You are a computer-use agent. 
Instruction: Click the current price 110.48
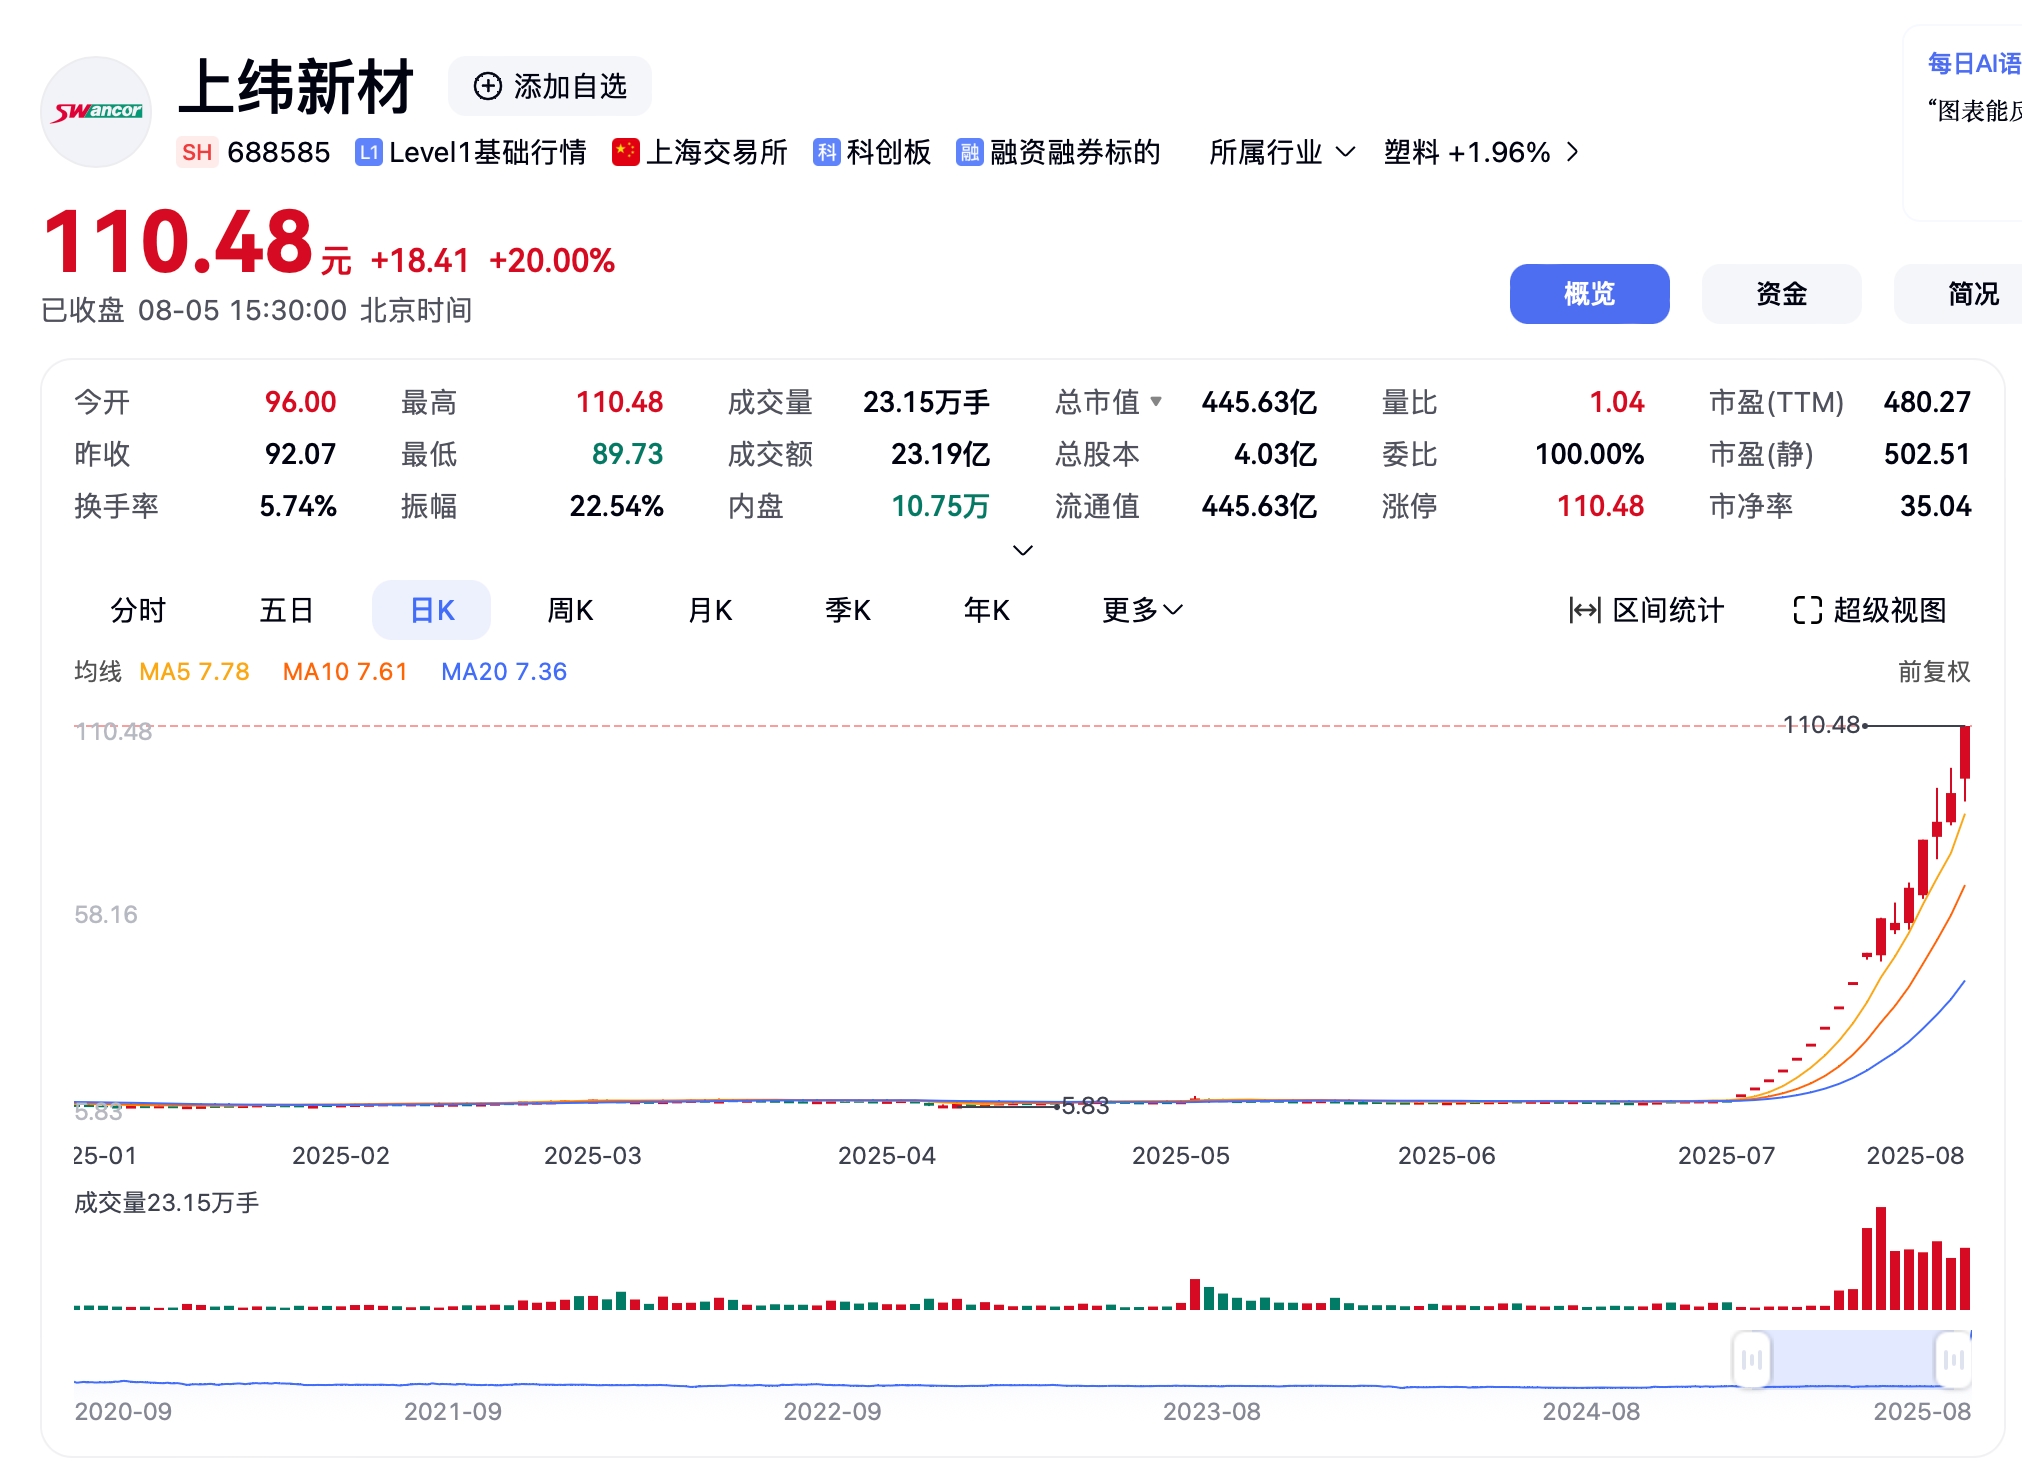[179, 242]
